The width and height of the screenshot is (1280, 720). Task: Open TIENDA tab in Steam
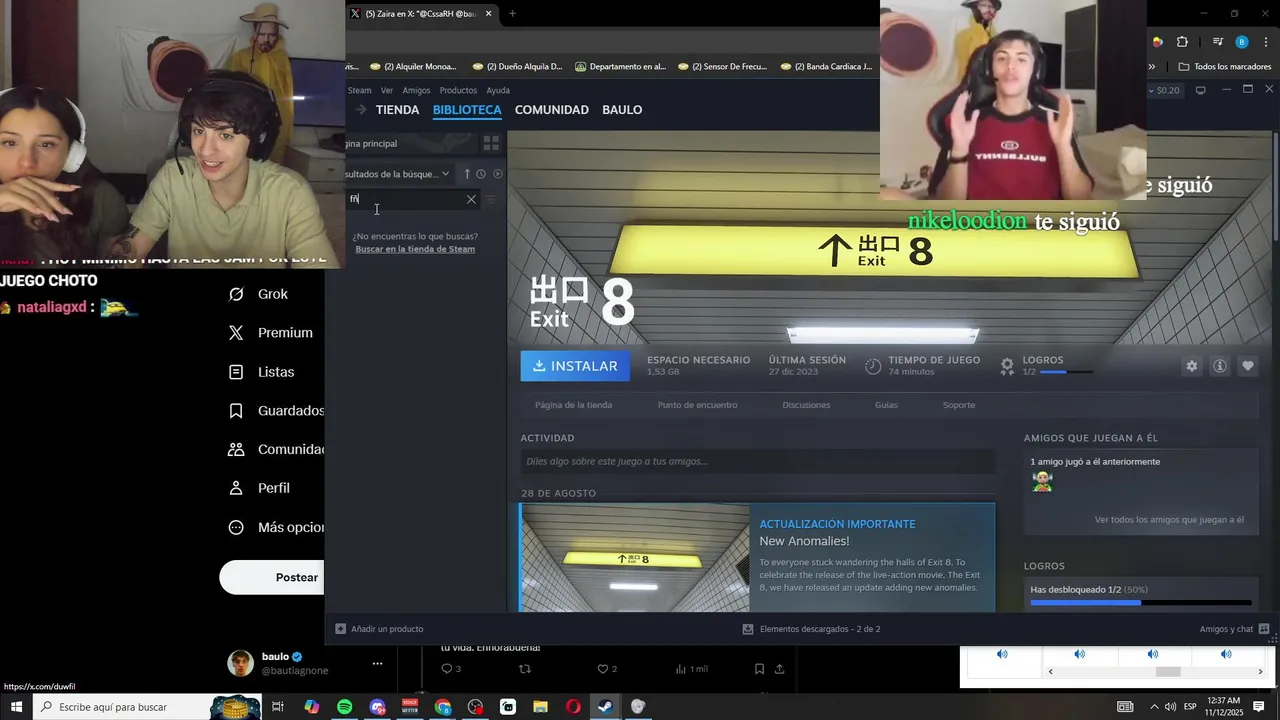click(x=397, y=110)
